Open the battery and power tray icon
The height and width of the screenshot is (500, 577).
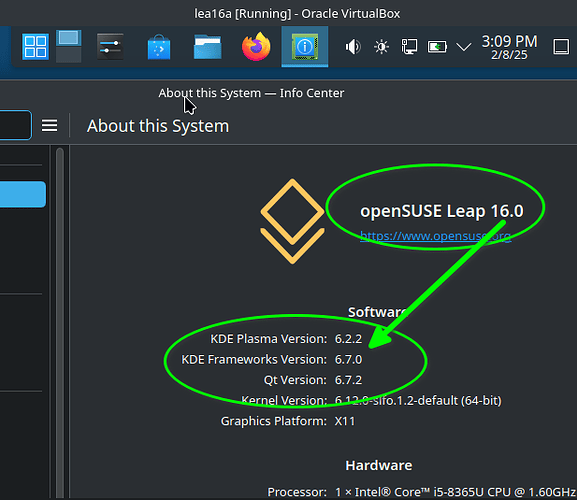pos(437,47)
